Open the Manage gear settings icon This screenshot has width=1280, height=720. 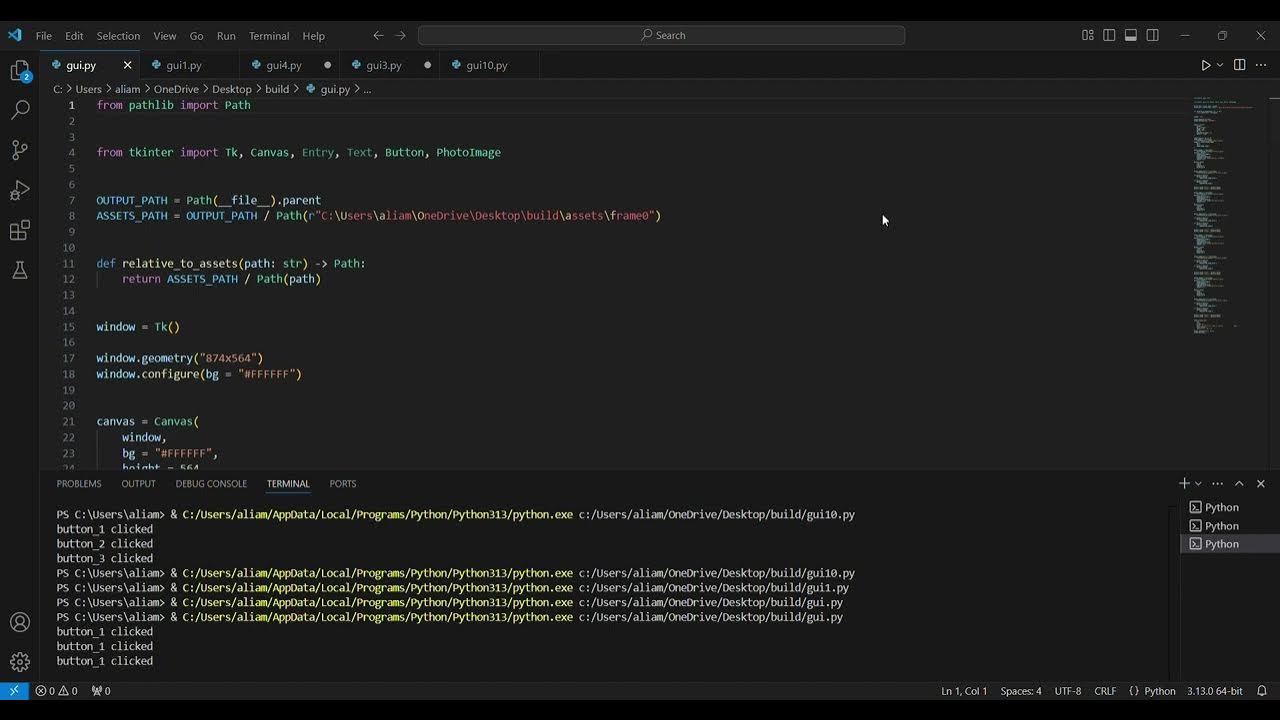click(20, 661)
